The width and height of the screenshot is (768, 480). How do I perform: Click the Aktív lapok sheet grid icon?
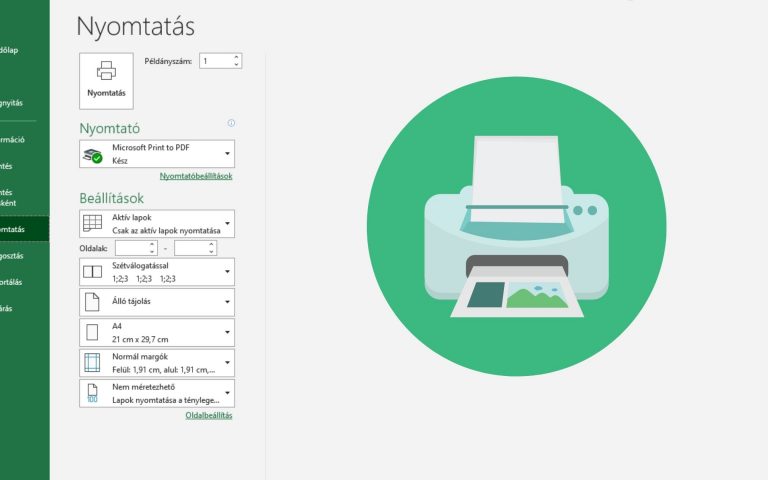tap(92, 222)
